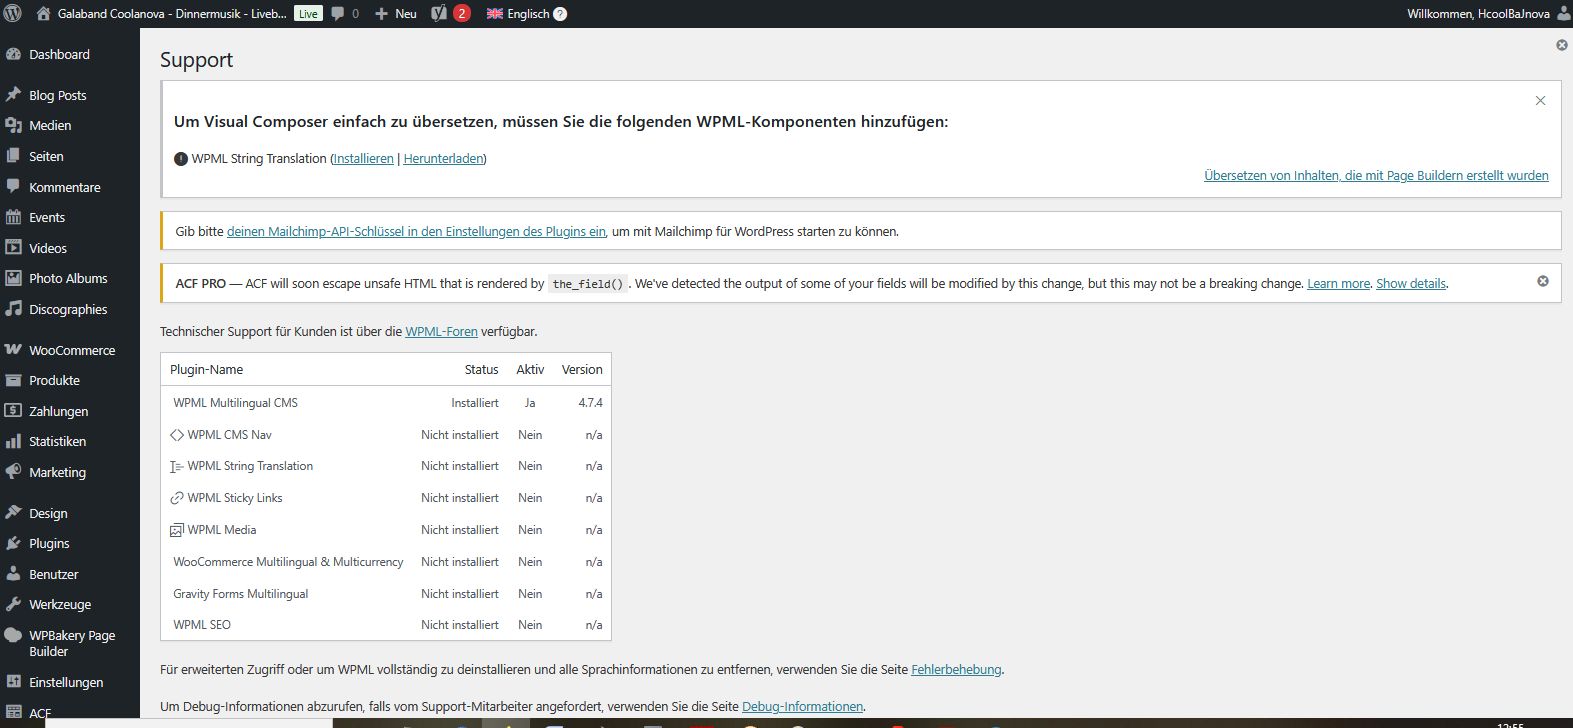Screen dimensions: 1573x728
Task: Click the WPML SEO row
Action: (x=386, y=625)
